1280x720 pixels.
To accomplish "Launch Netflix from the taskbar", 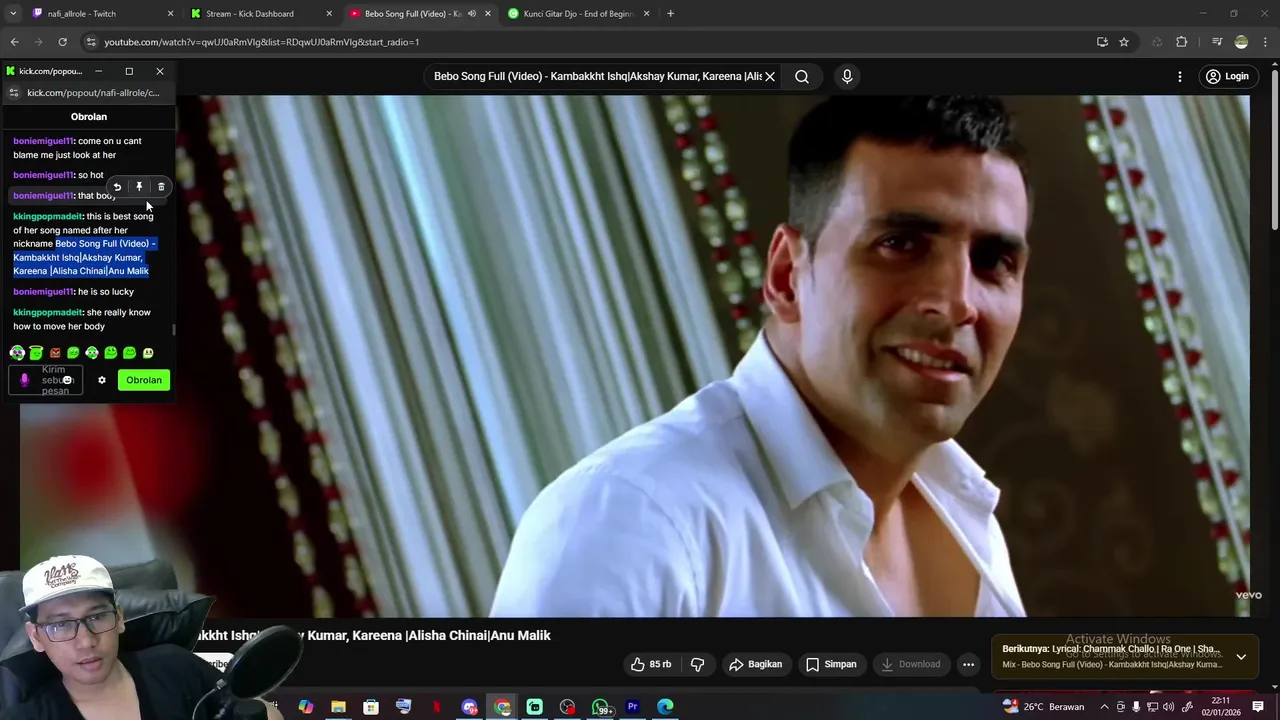I will pyautogui.click(x=436, y=707).
